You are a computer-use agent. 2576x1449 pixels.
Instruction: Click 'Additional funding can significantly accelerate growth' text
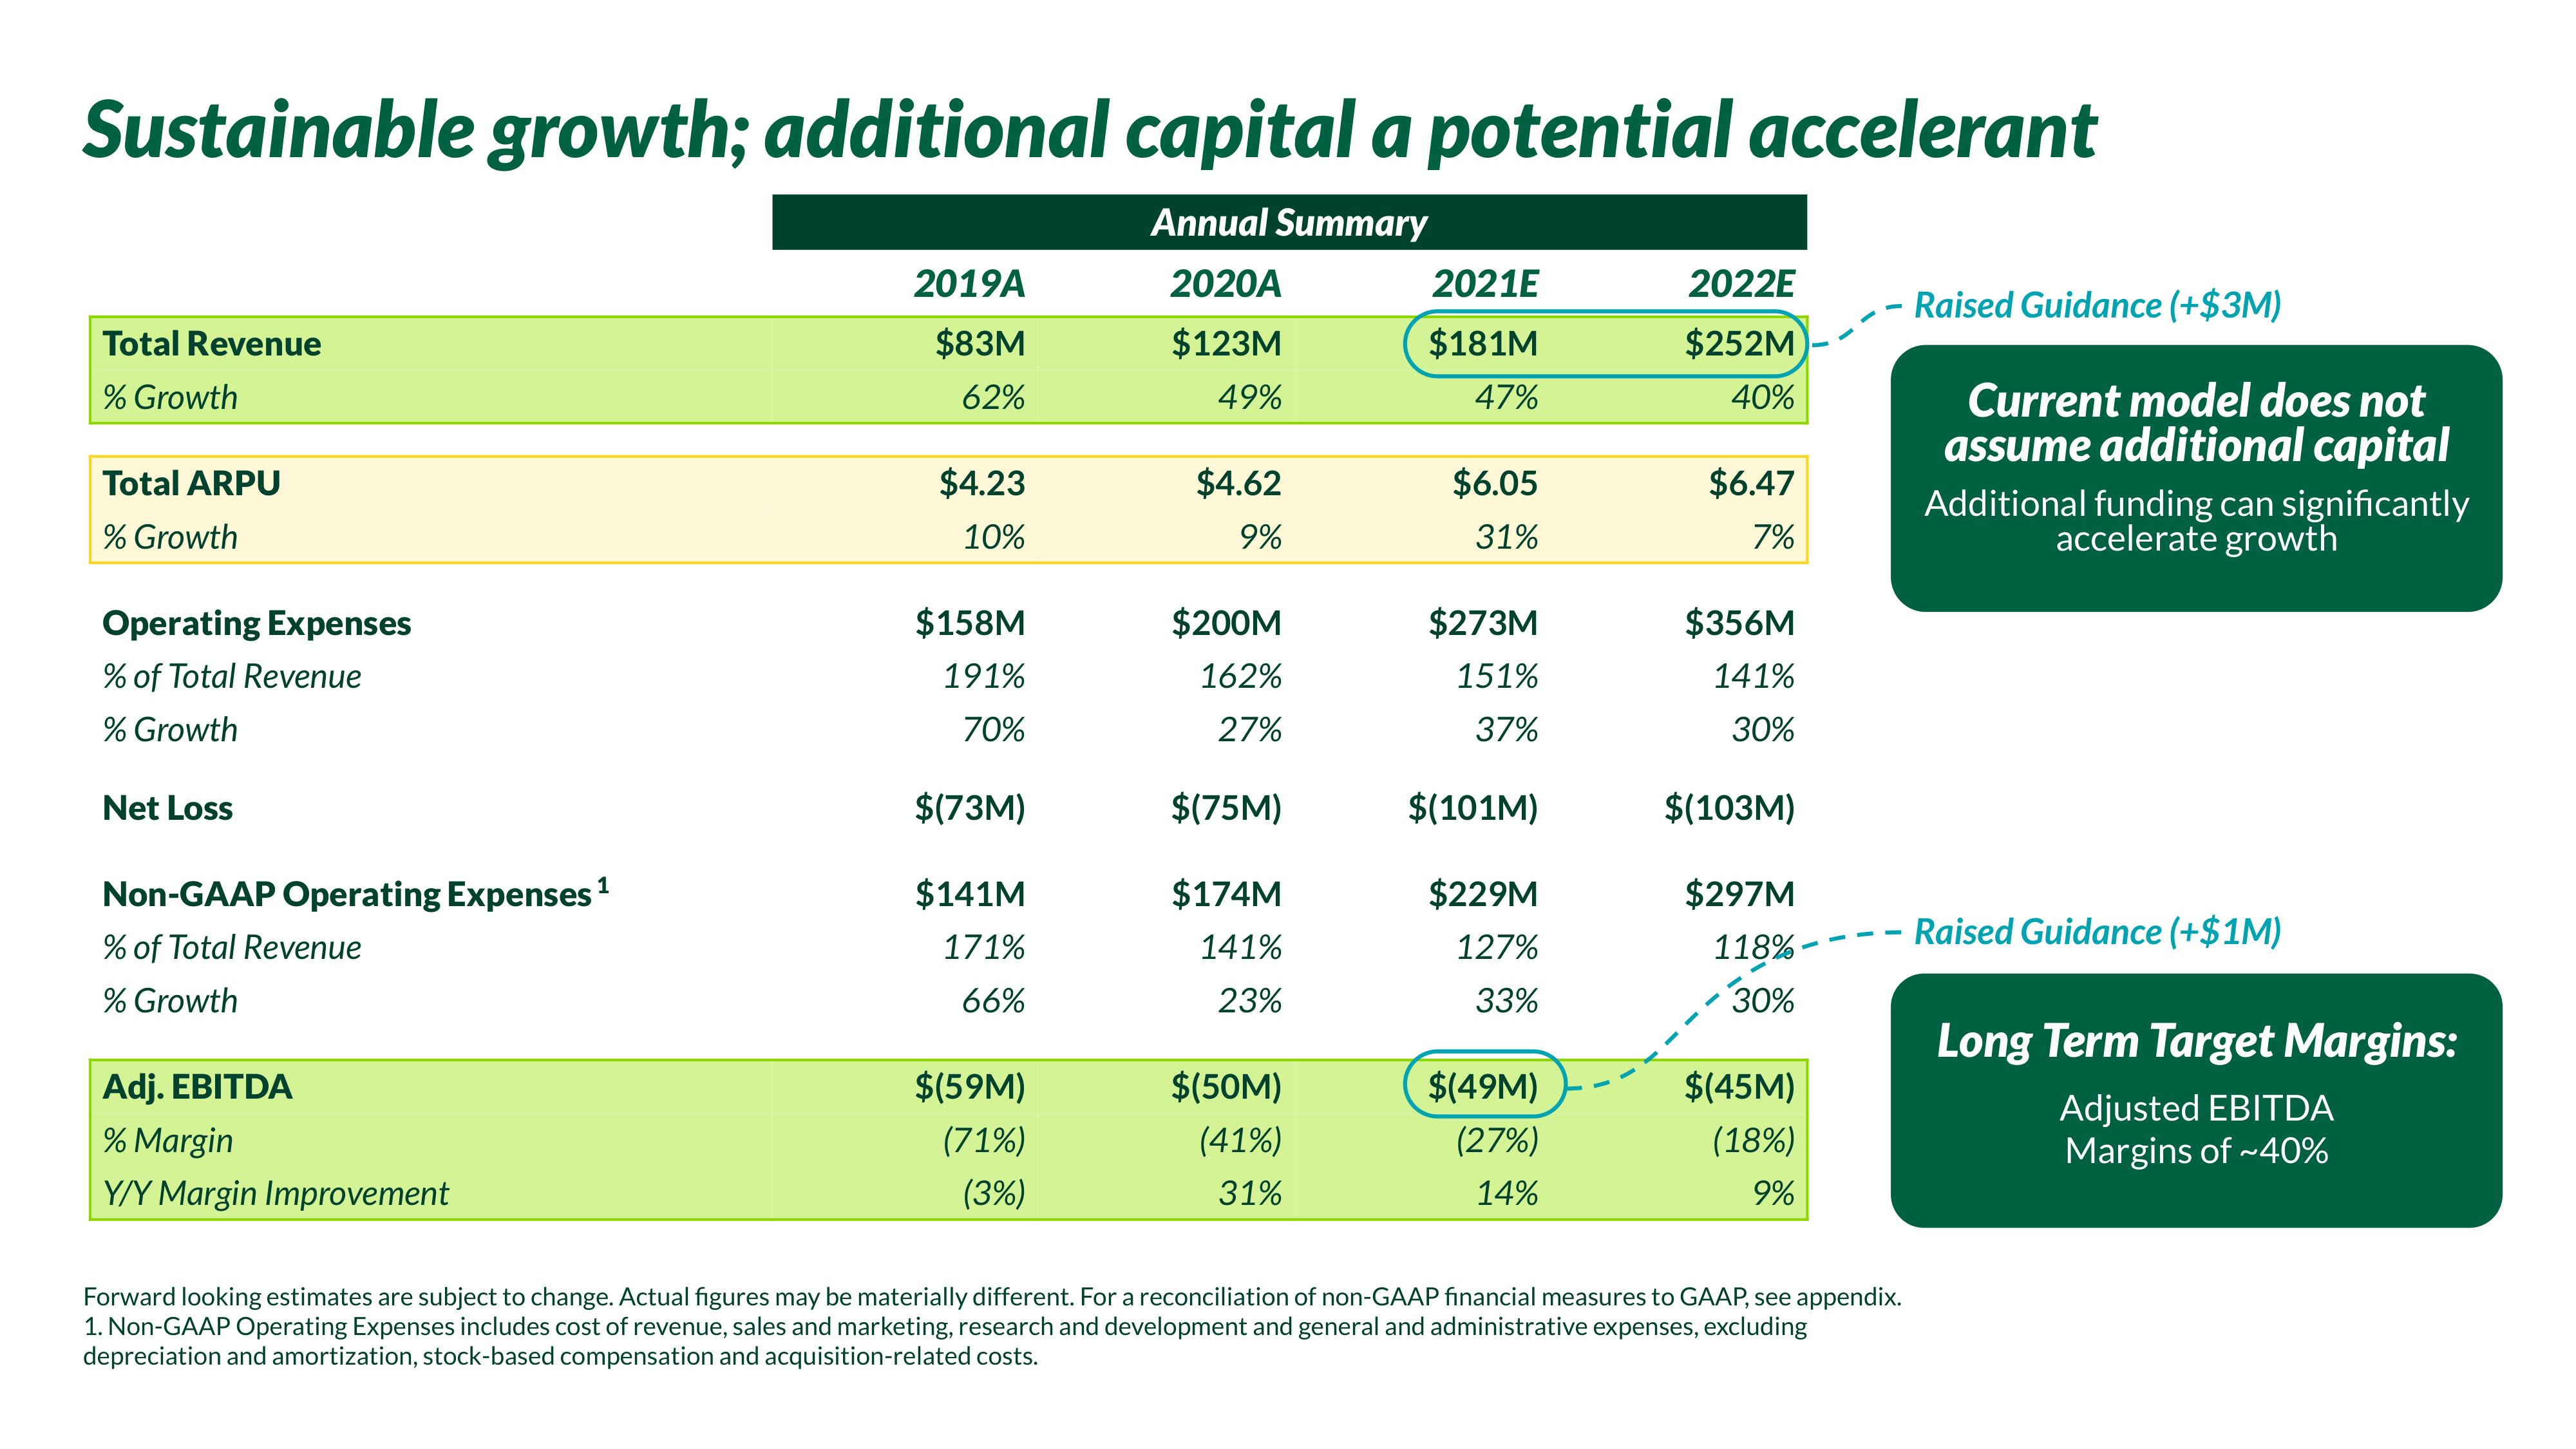pyautogui.click(x=2196, y=522)
